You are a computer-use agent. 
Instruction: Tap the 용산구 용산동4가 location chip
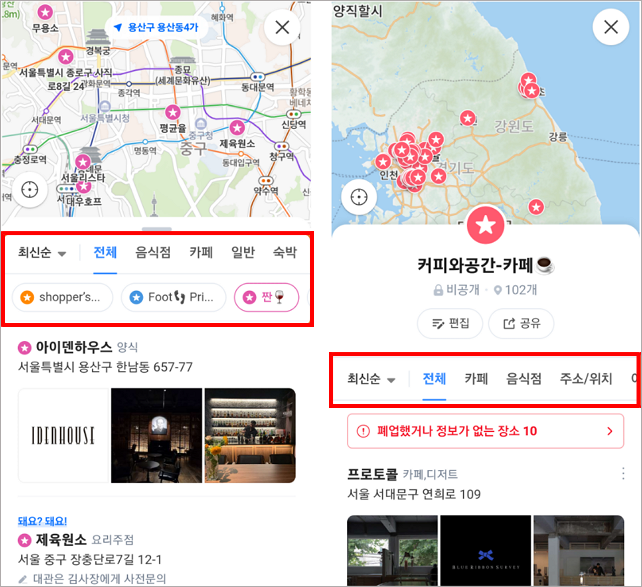coord(158,27)
